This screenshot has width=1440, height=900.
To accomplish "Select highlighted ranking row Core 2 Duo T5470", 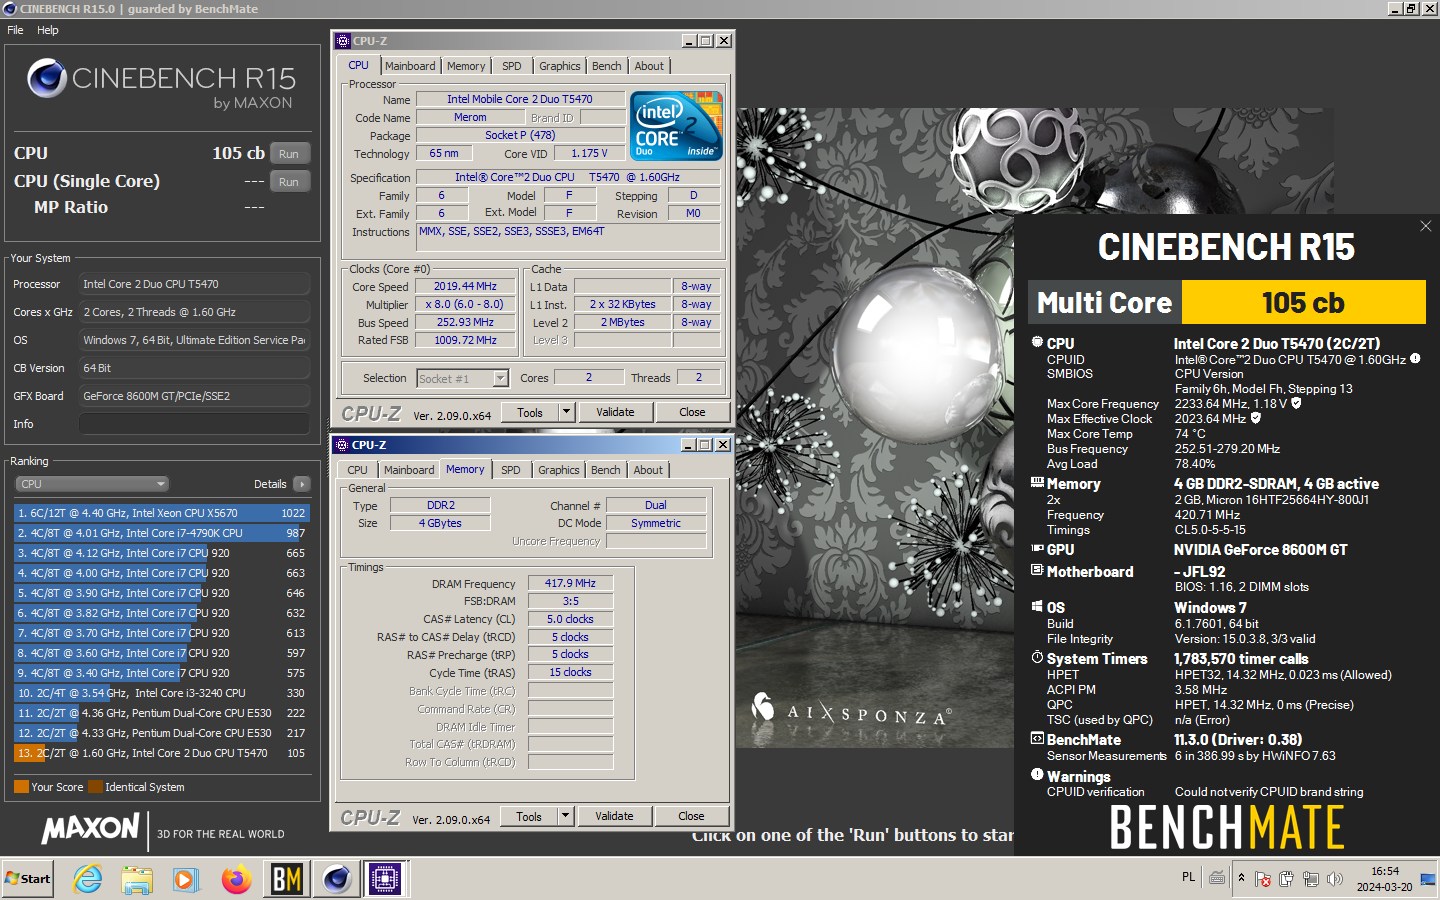I will pyautogui.click(x=162, y=753).
